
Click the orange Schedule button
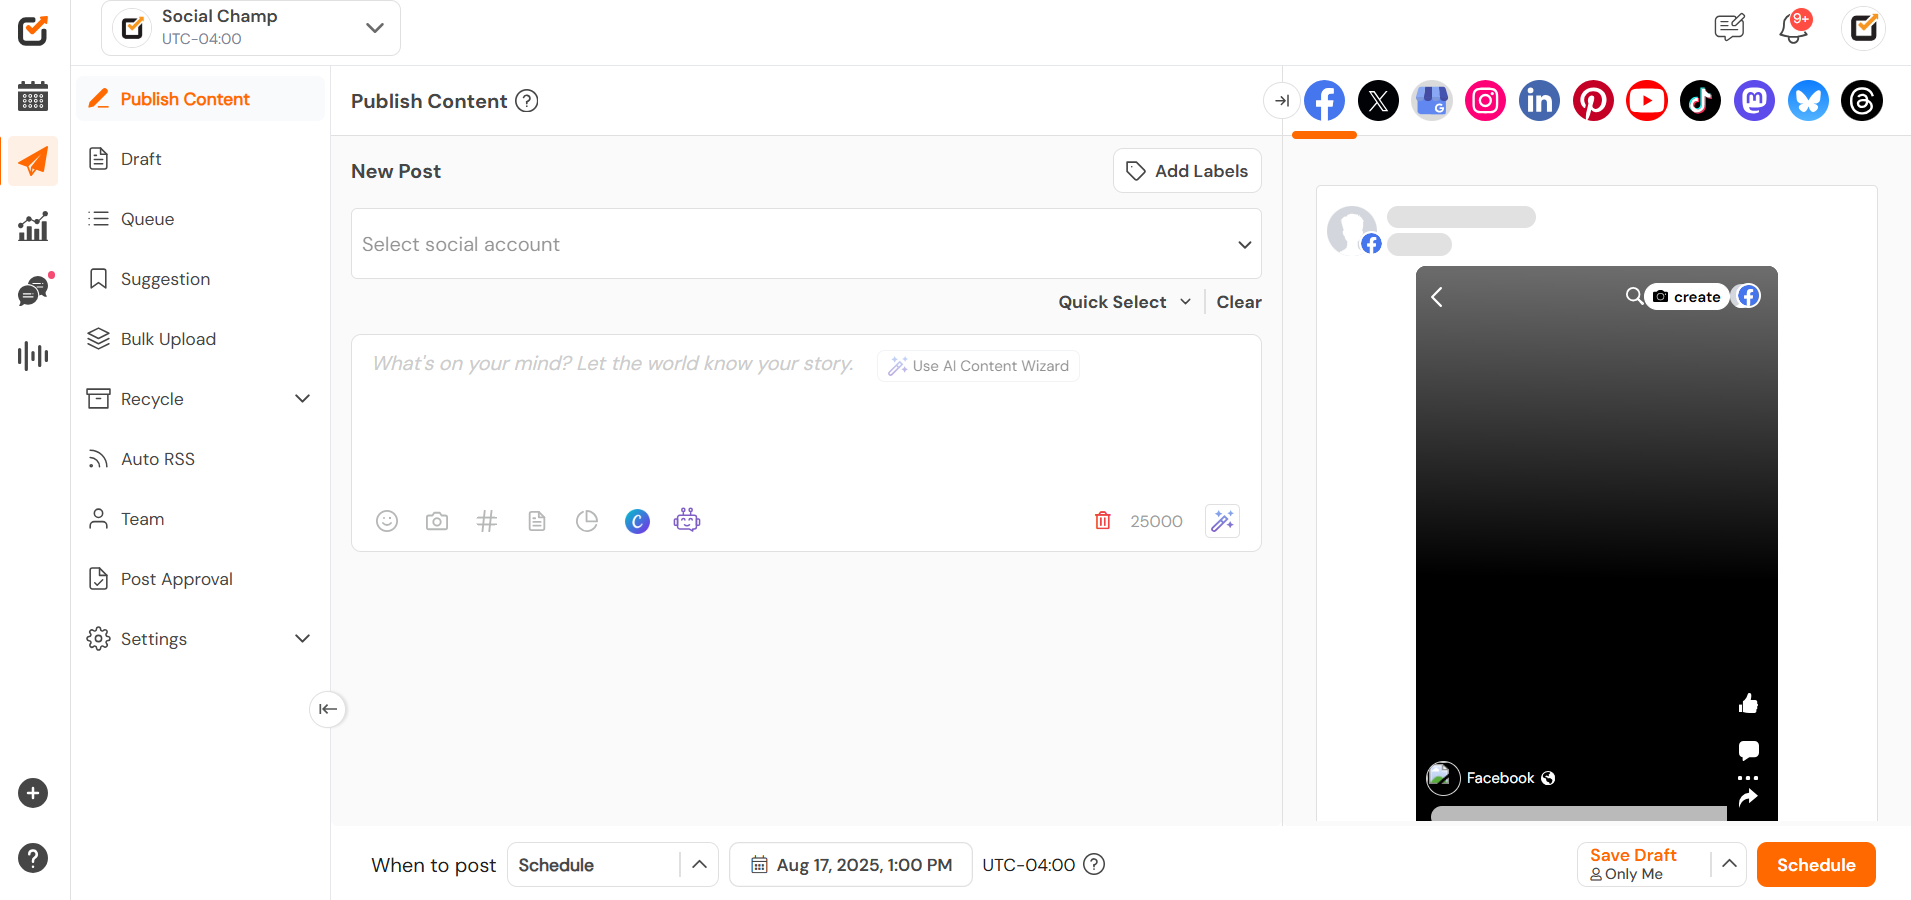pos(1816,865)
